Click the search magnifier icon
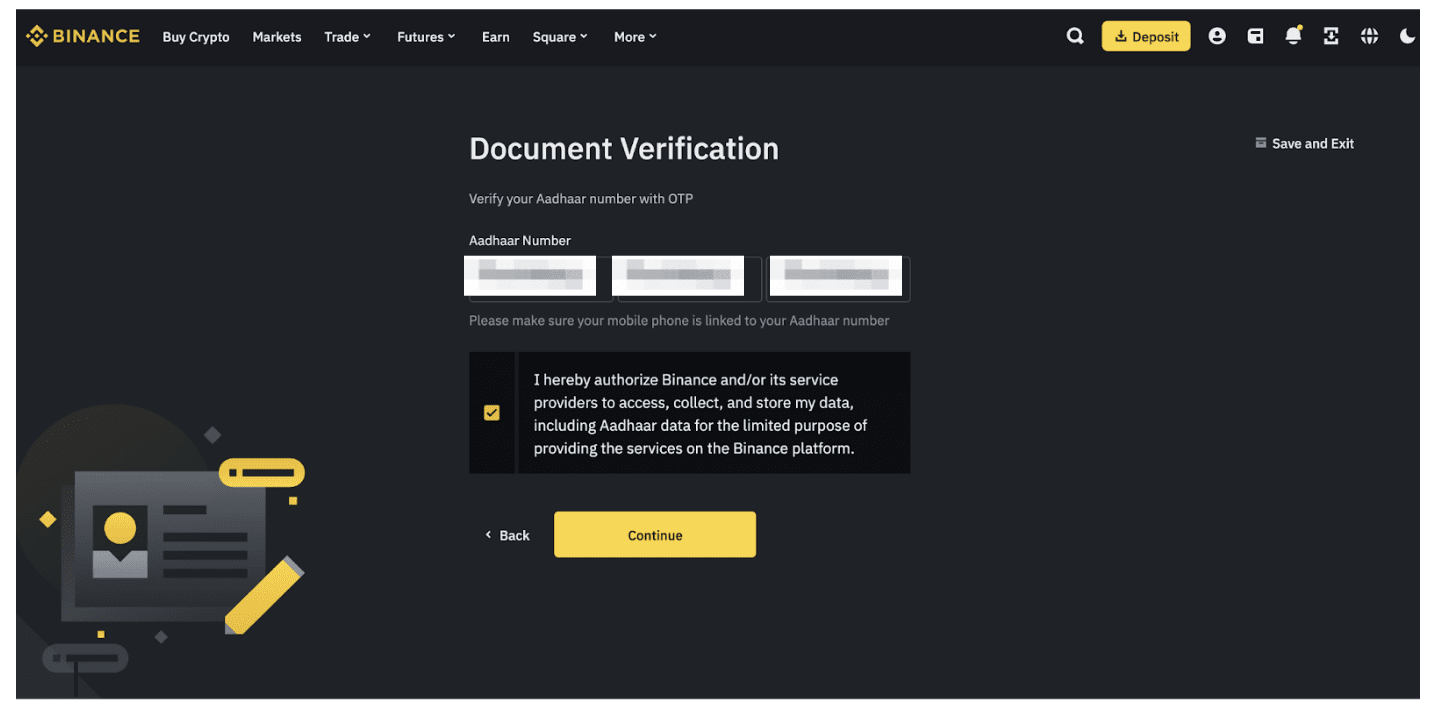This screenshot has height=714, width=1436. pyautogui.click(x=1075, y=37)
